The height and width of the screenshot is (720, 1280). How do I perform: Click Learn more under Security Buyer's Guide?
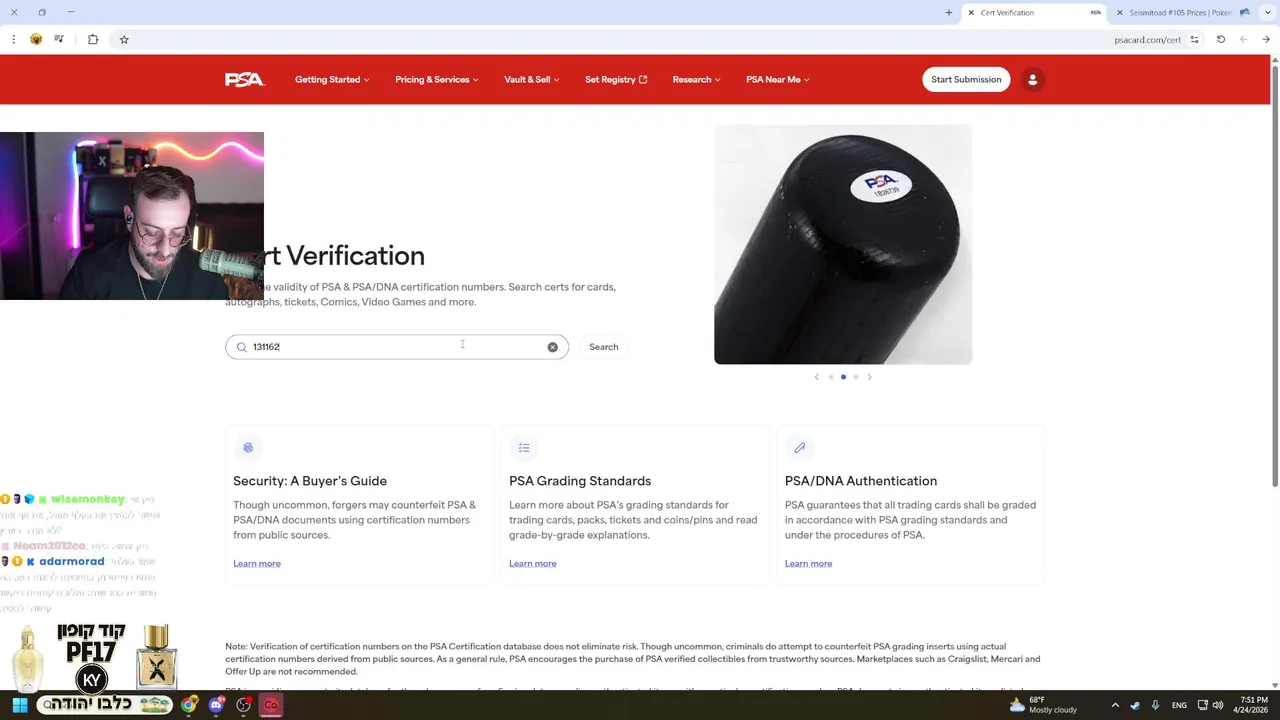click(257, 564)
